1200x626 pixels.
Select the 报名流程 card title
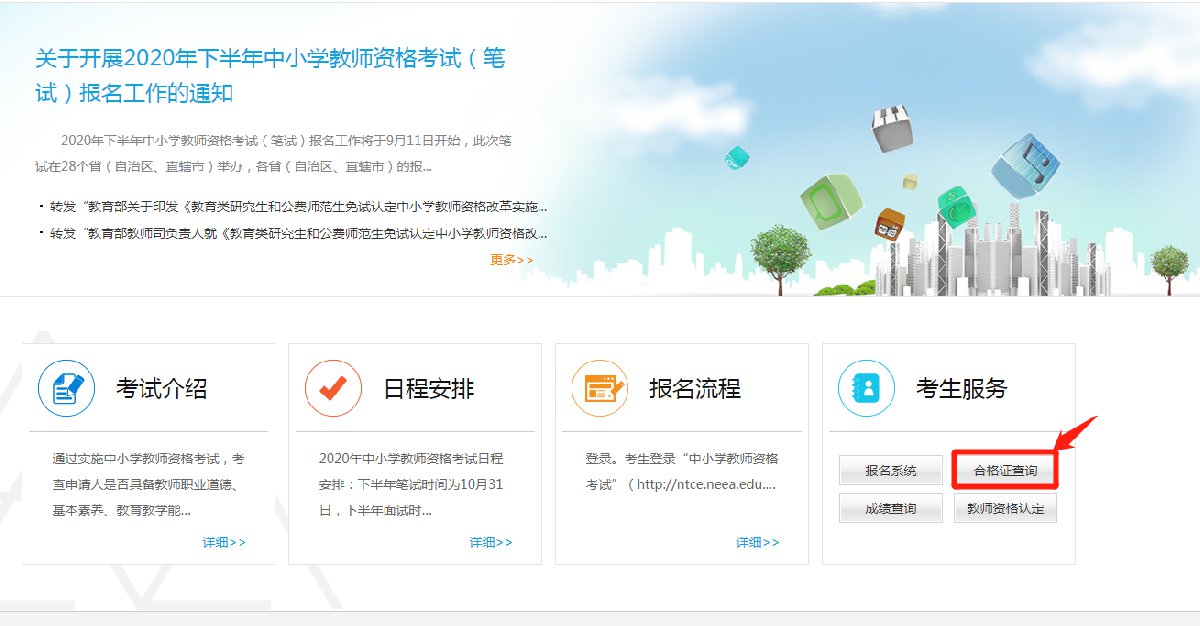pos(695,389)
